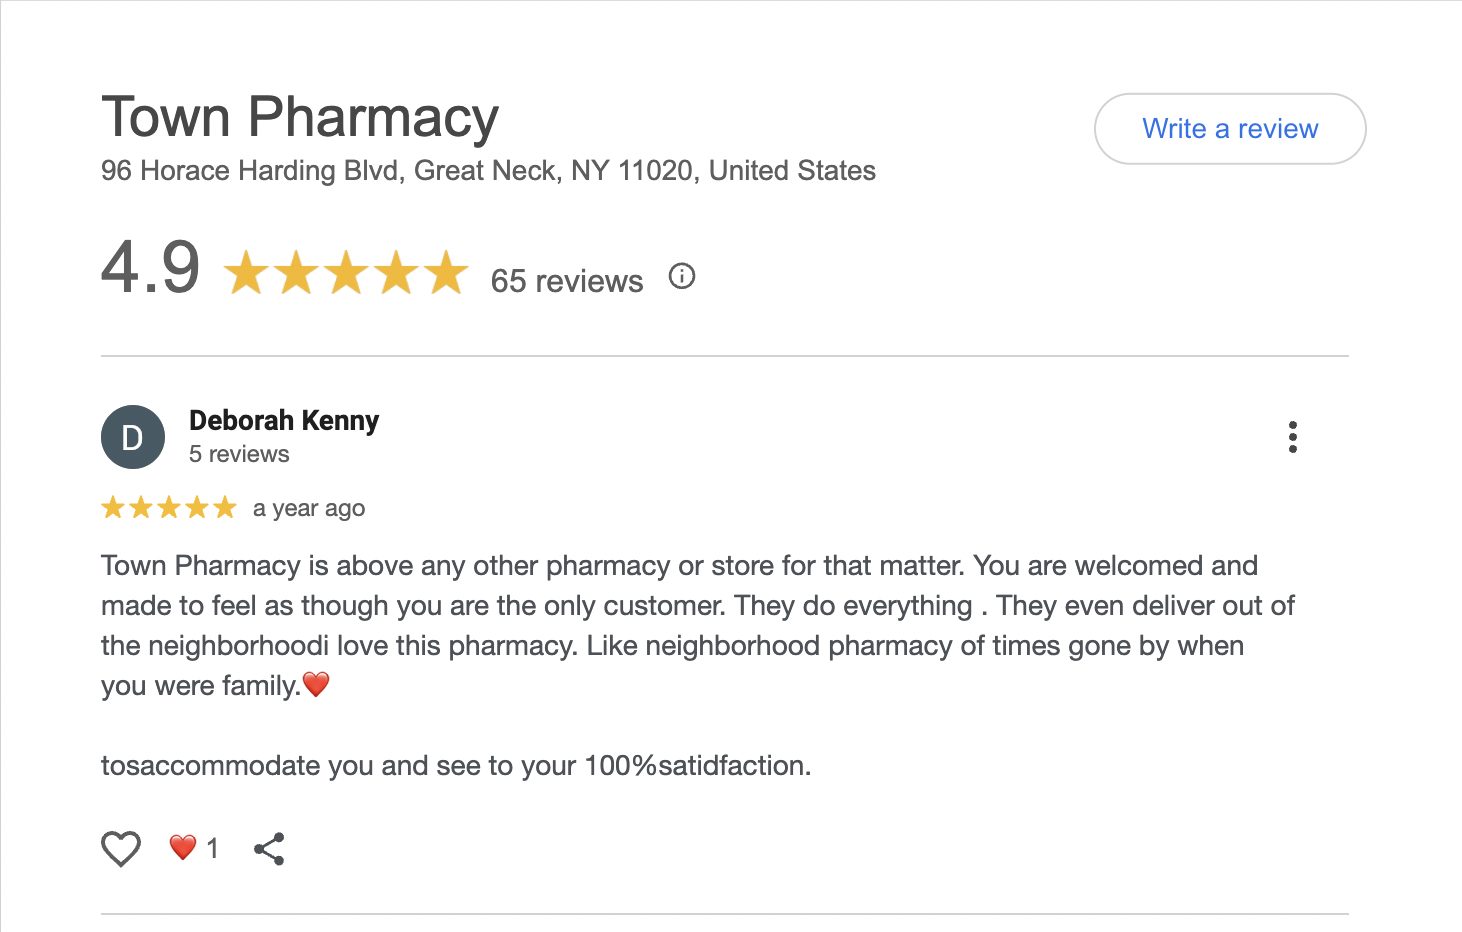
Task: Click the Town Pharmacy heading
Action: point(300,117)
